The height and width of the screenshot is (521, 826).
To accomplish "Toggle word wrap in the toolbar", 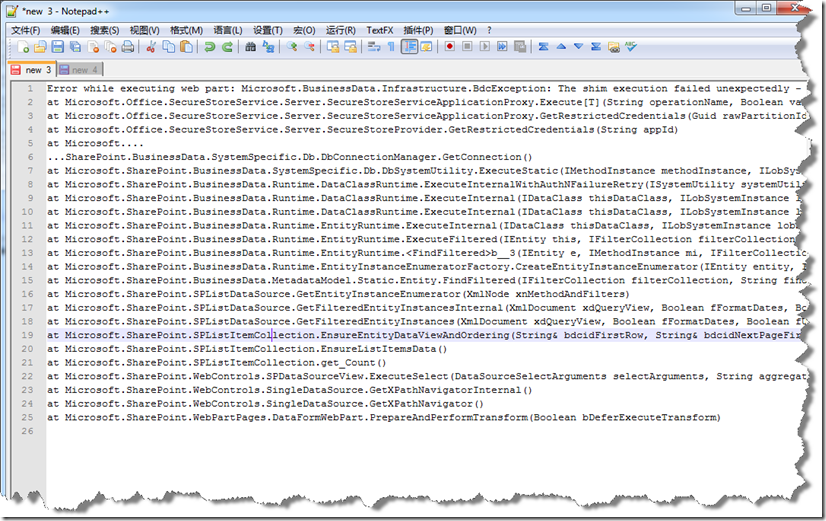I will [x=374, y=47].
